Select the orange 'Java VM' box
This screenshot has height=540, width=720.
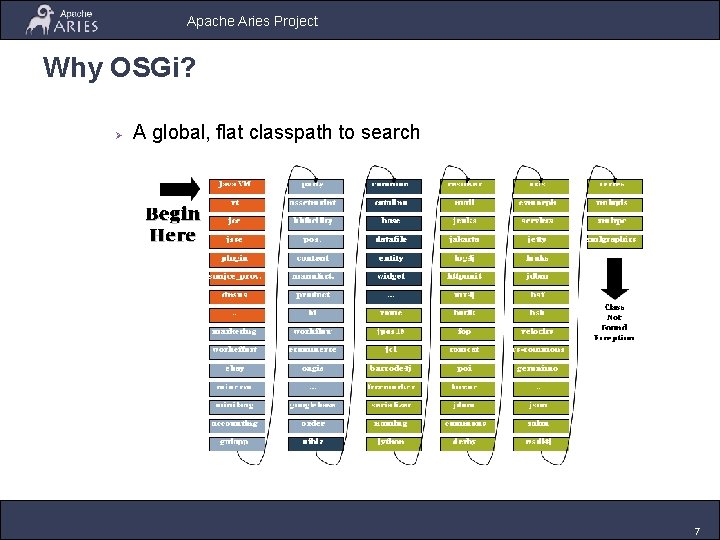coord(237,186)
